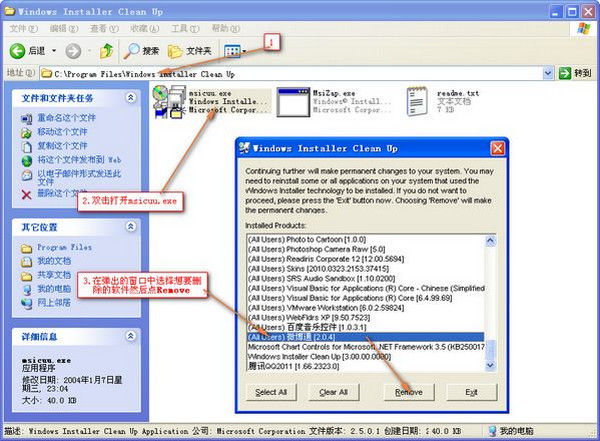Open the address bar dropdown arrow
Image resolution: width=600 pixels, height=441 pixels.
point(548,73)
